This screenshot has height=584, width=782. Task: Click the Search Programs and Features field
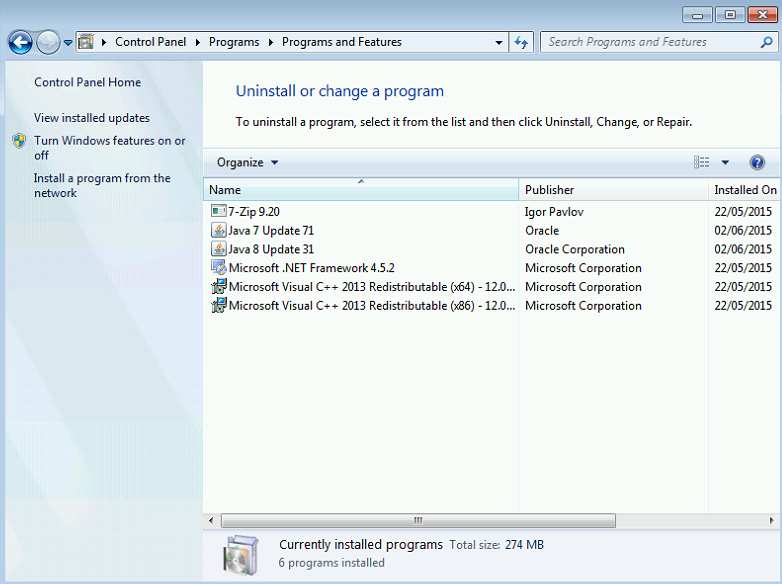651,42
